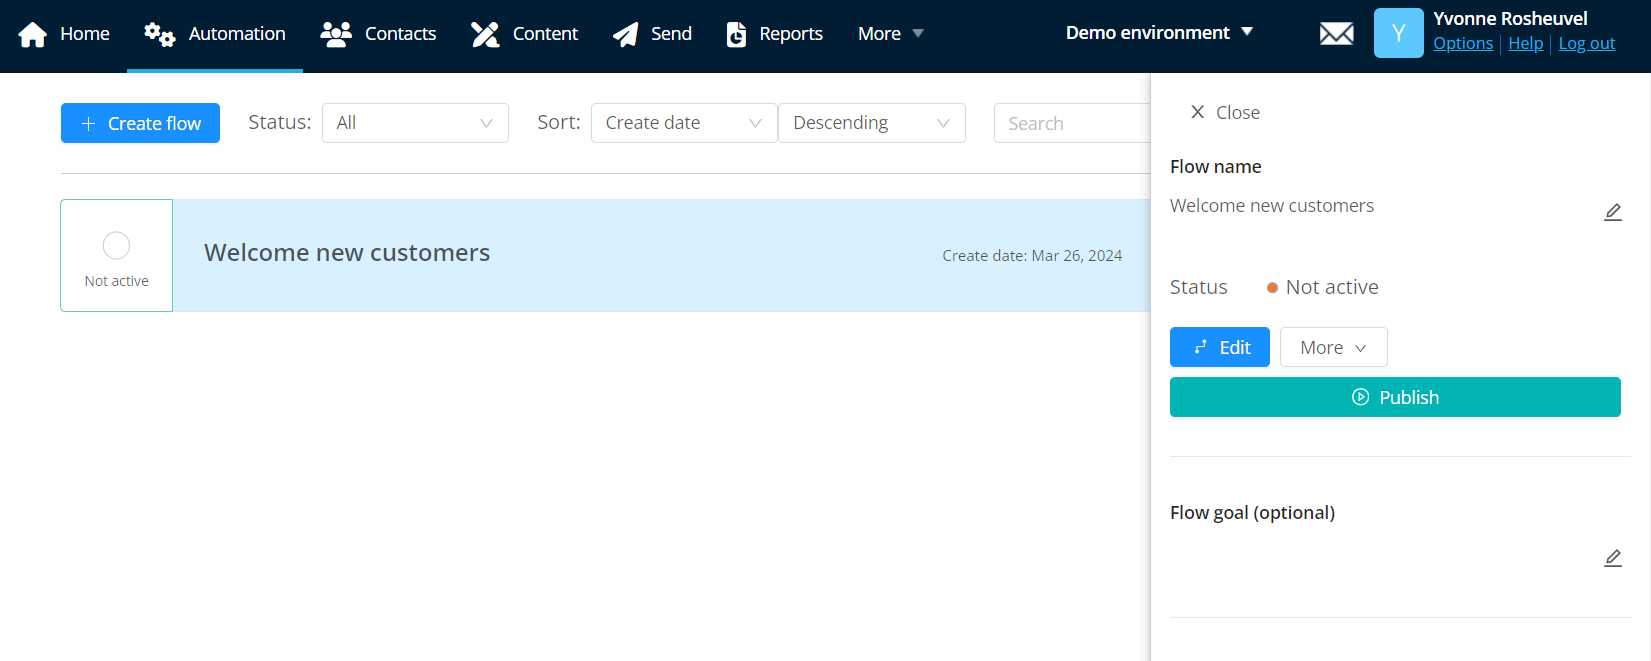Edit flow goal with pencil icon

pos(1612,558)
